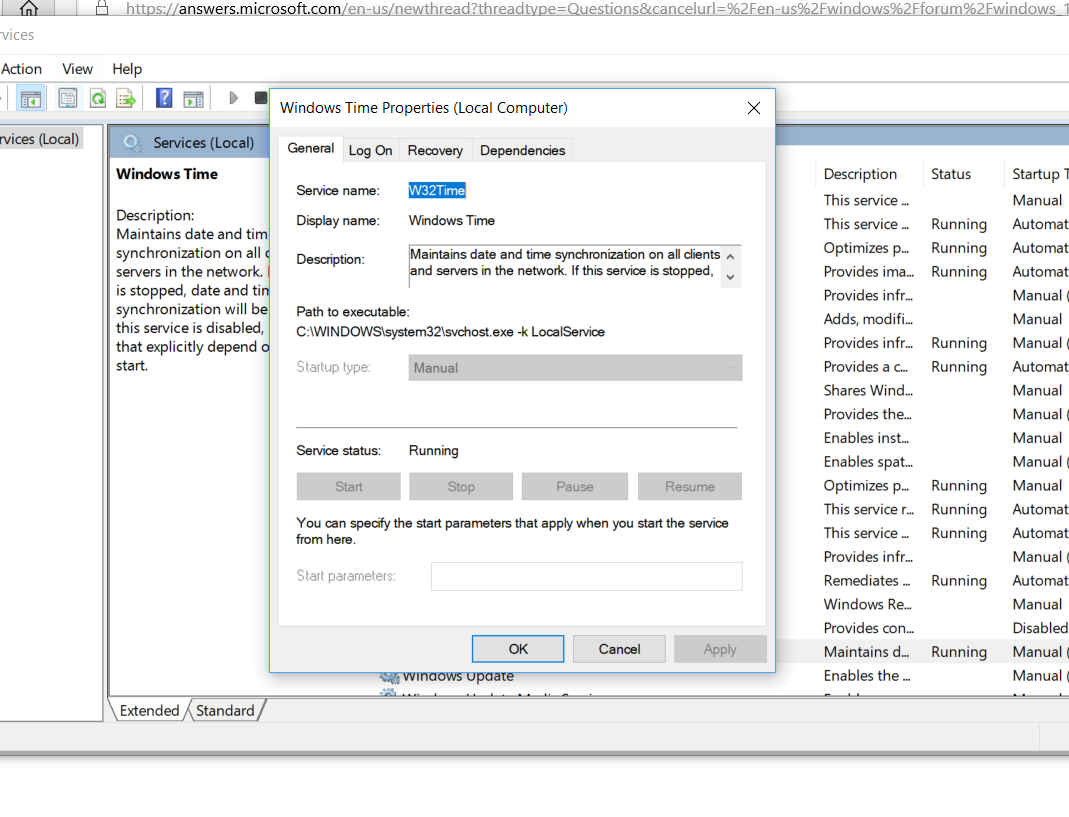Viewport: 1069px width, 817px height.
Task: Open the Action menu
Action: click(x=21, y=69)
